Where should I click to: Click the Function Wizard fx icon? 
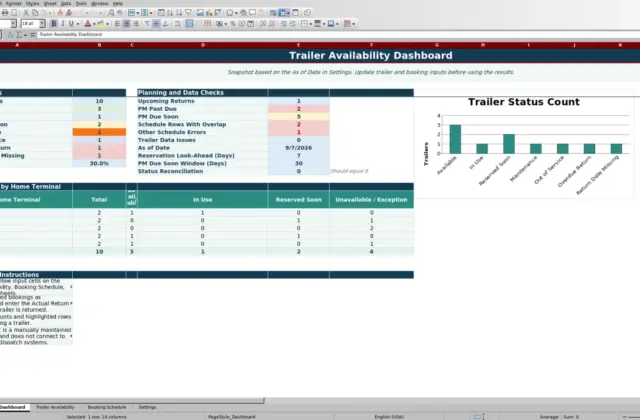tap(11, 35)
